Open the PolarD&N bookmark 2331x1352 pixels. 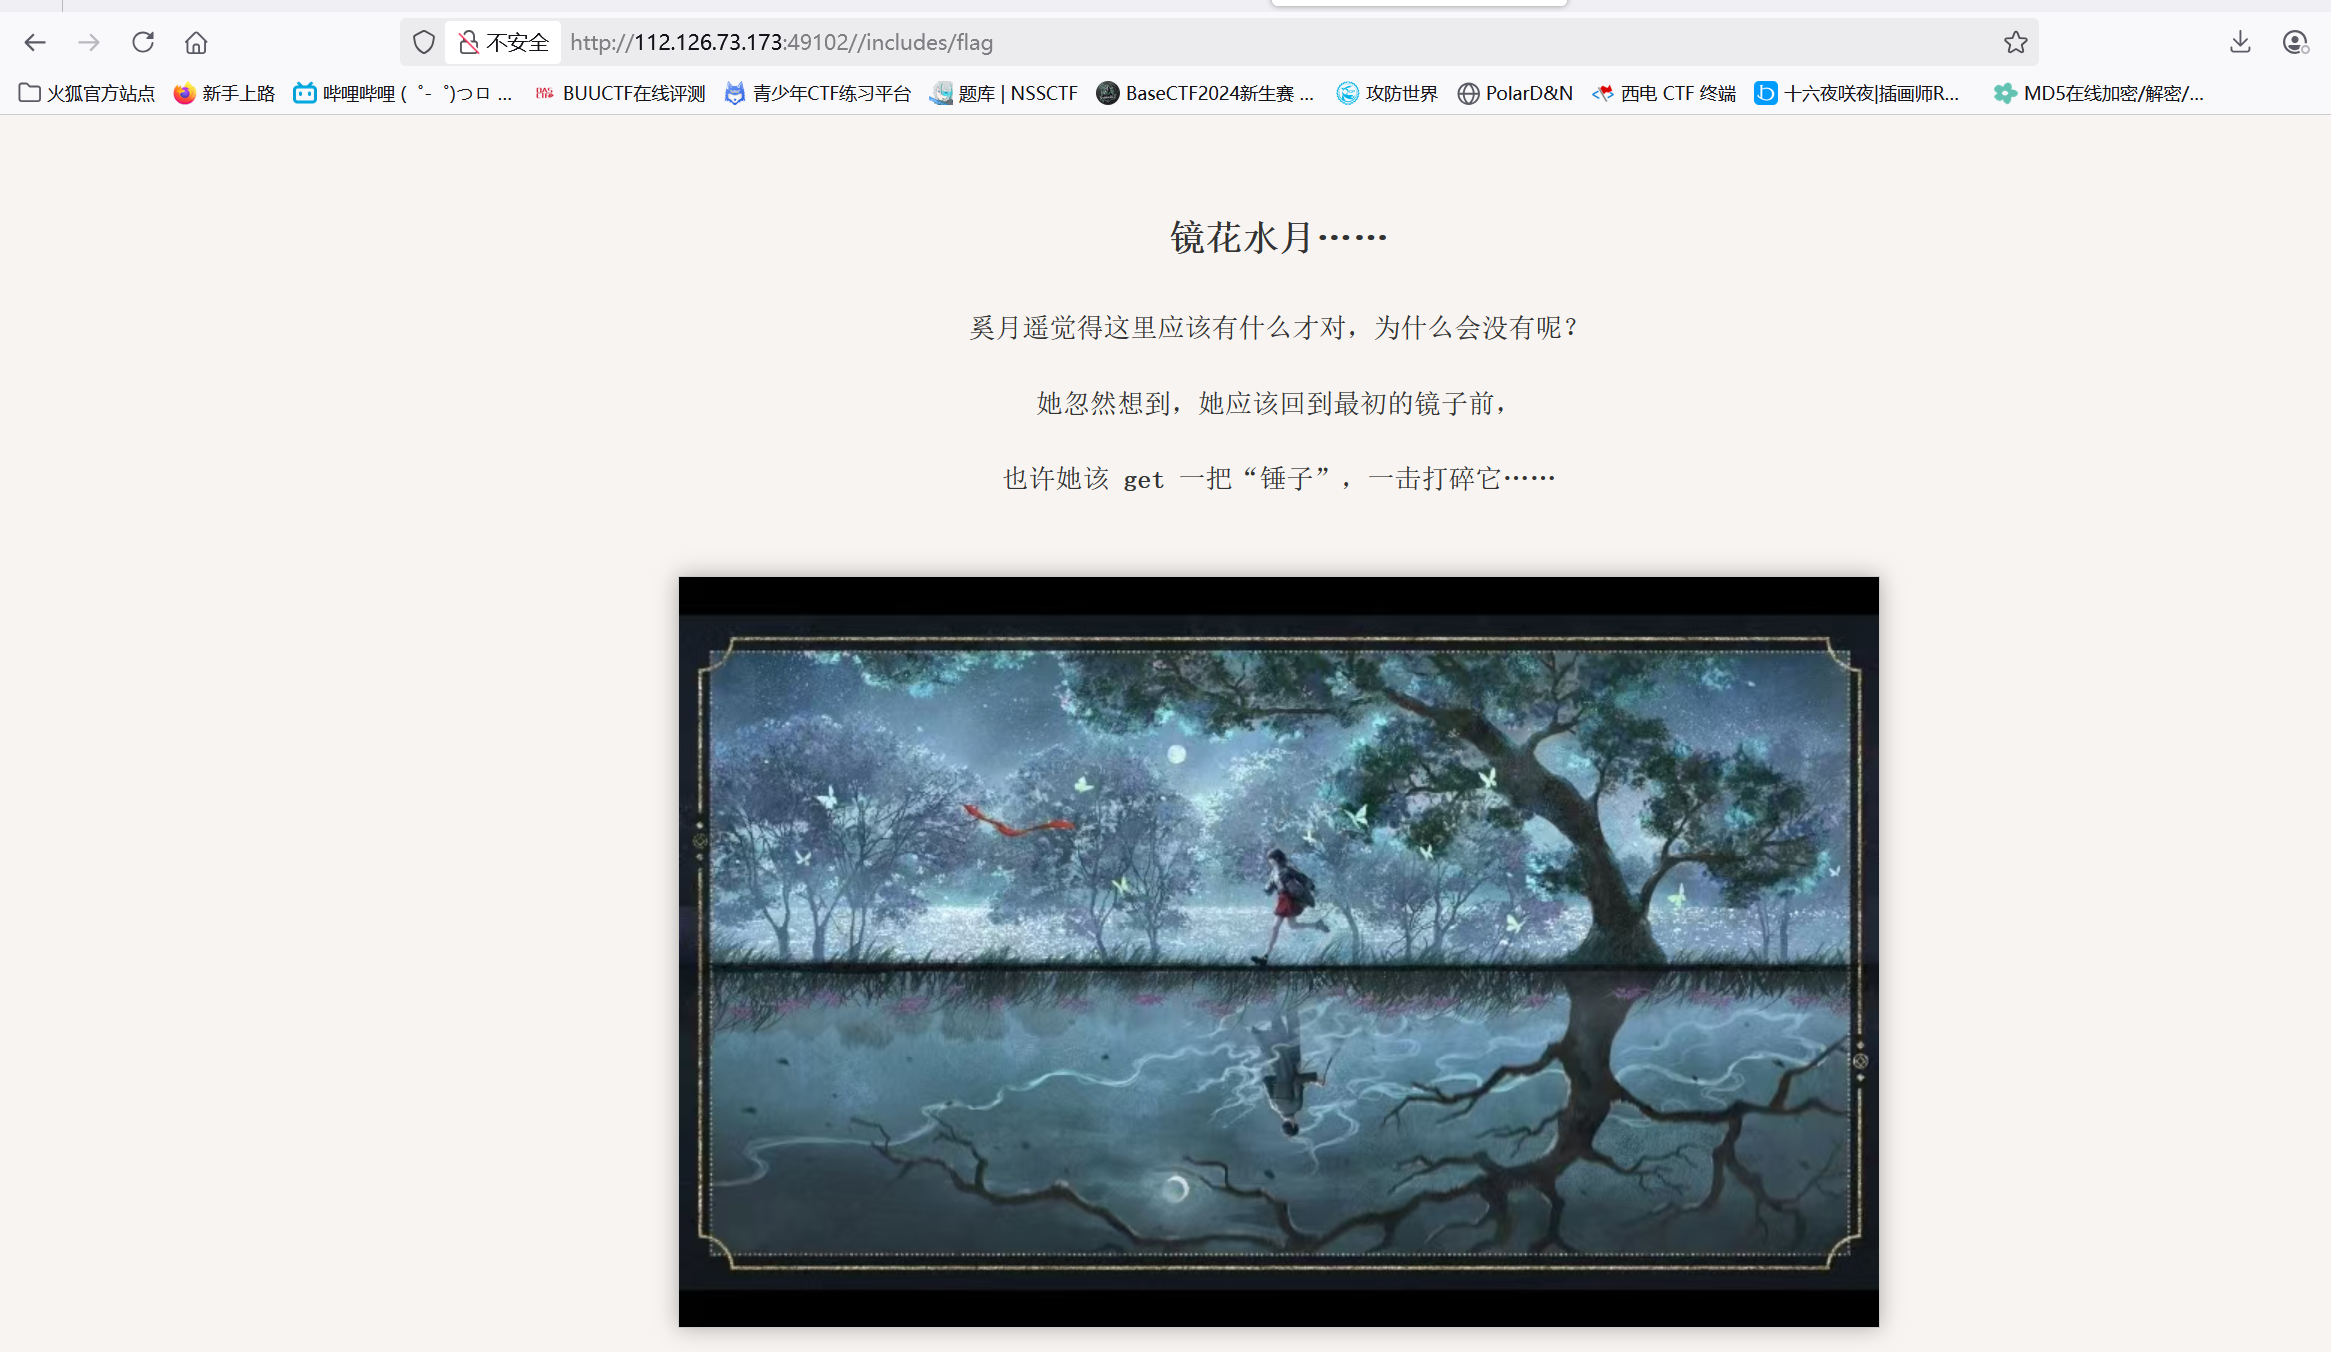pyautogui.click(x=1515, y=93)
